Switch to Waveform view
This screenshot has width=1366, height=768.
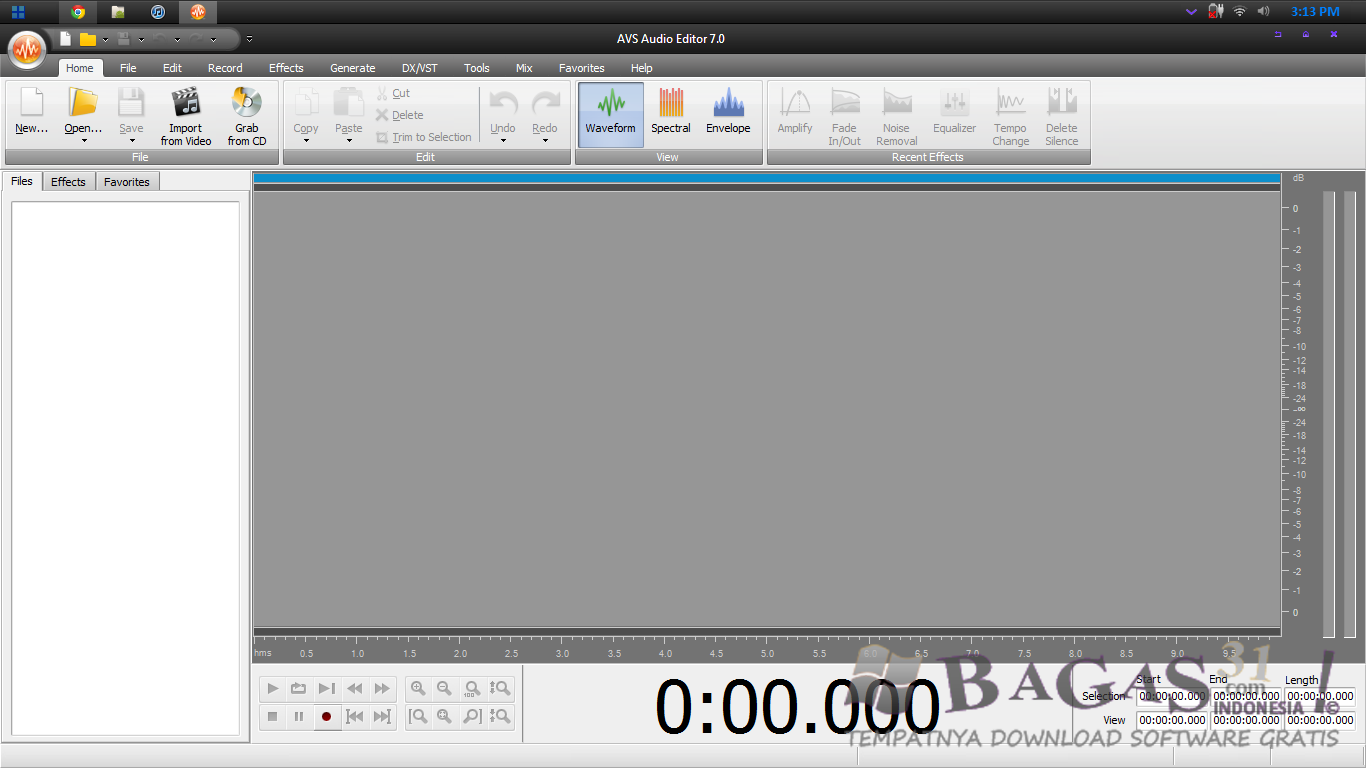pyautogui.click(x=610, y=114)
